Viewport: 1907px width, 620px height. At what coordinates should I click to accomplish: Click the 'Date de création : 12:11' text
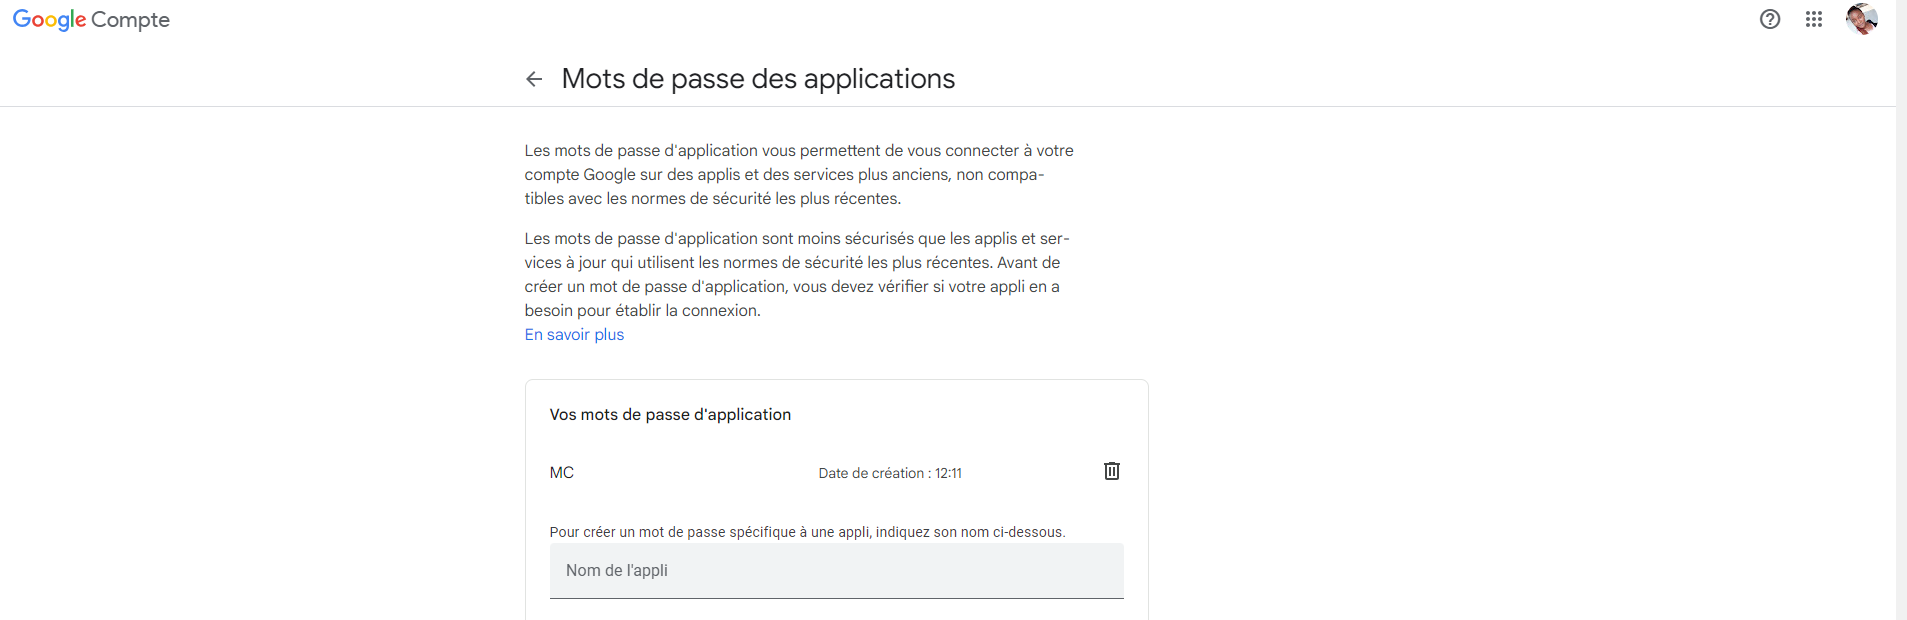(890, 473)
